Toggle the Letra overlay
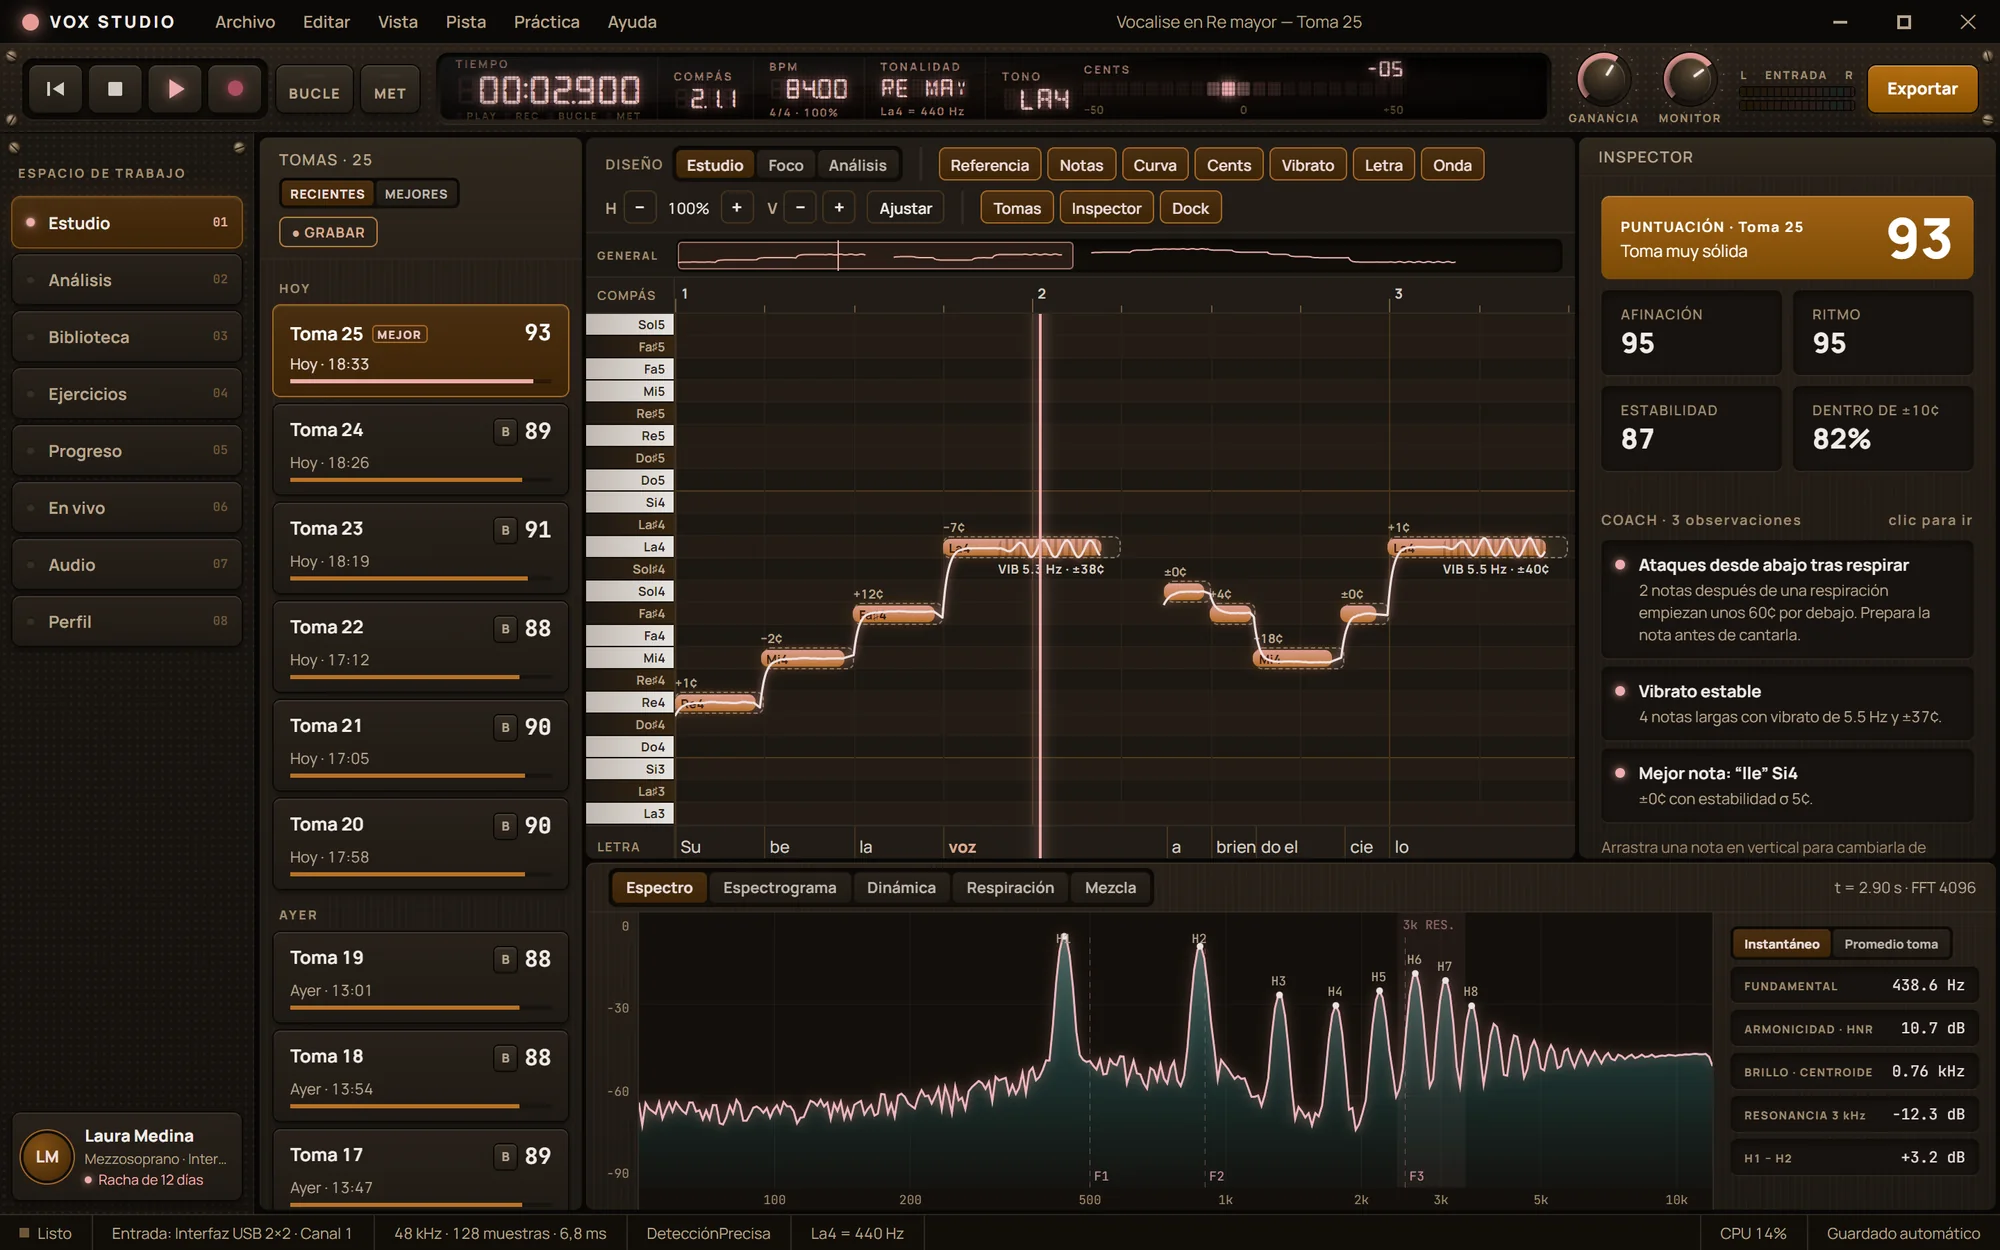The image size is (2000, 1250). point(1383,165)
